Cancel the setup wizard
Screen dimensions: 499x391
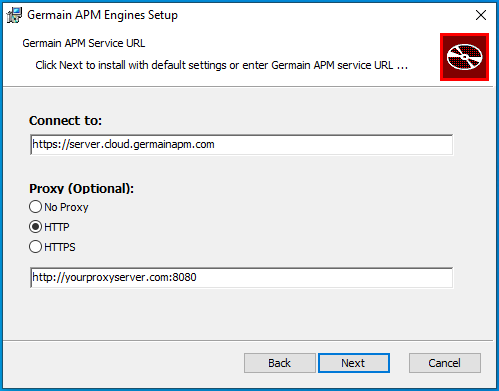(x=445, y=363)
